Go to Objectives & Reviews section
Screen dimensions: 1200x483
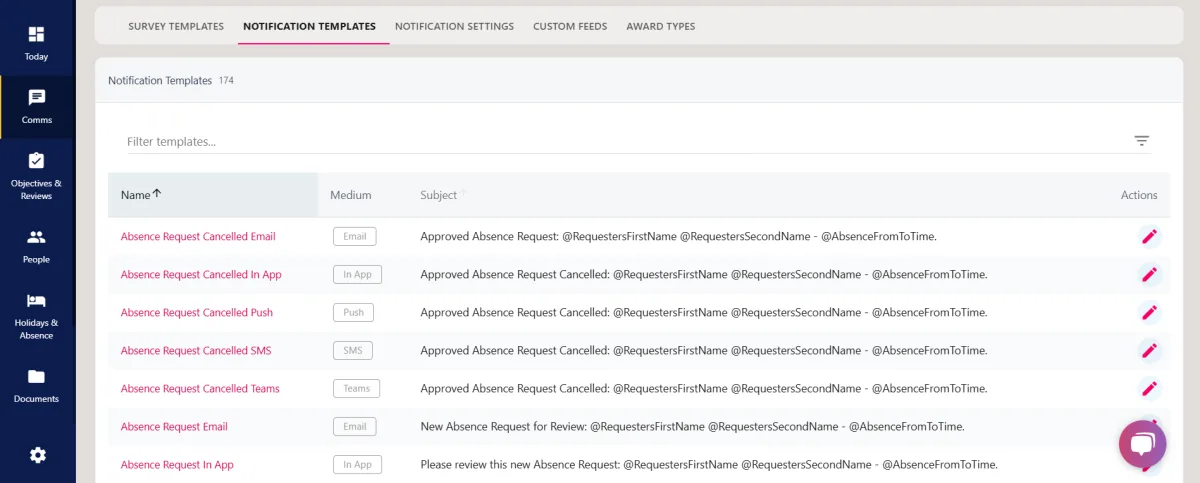click(36, 175)
